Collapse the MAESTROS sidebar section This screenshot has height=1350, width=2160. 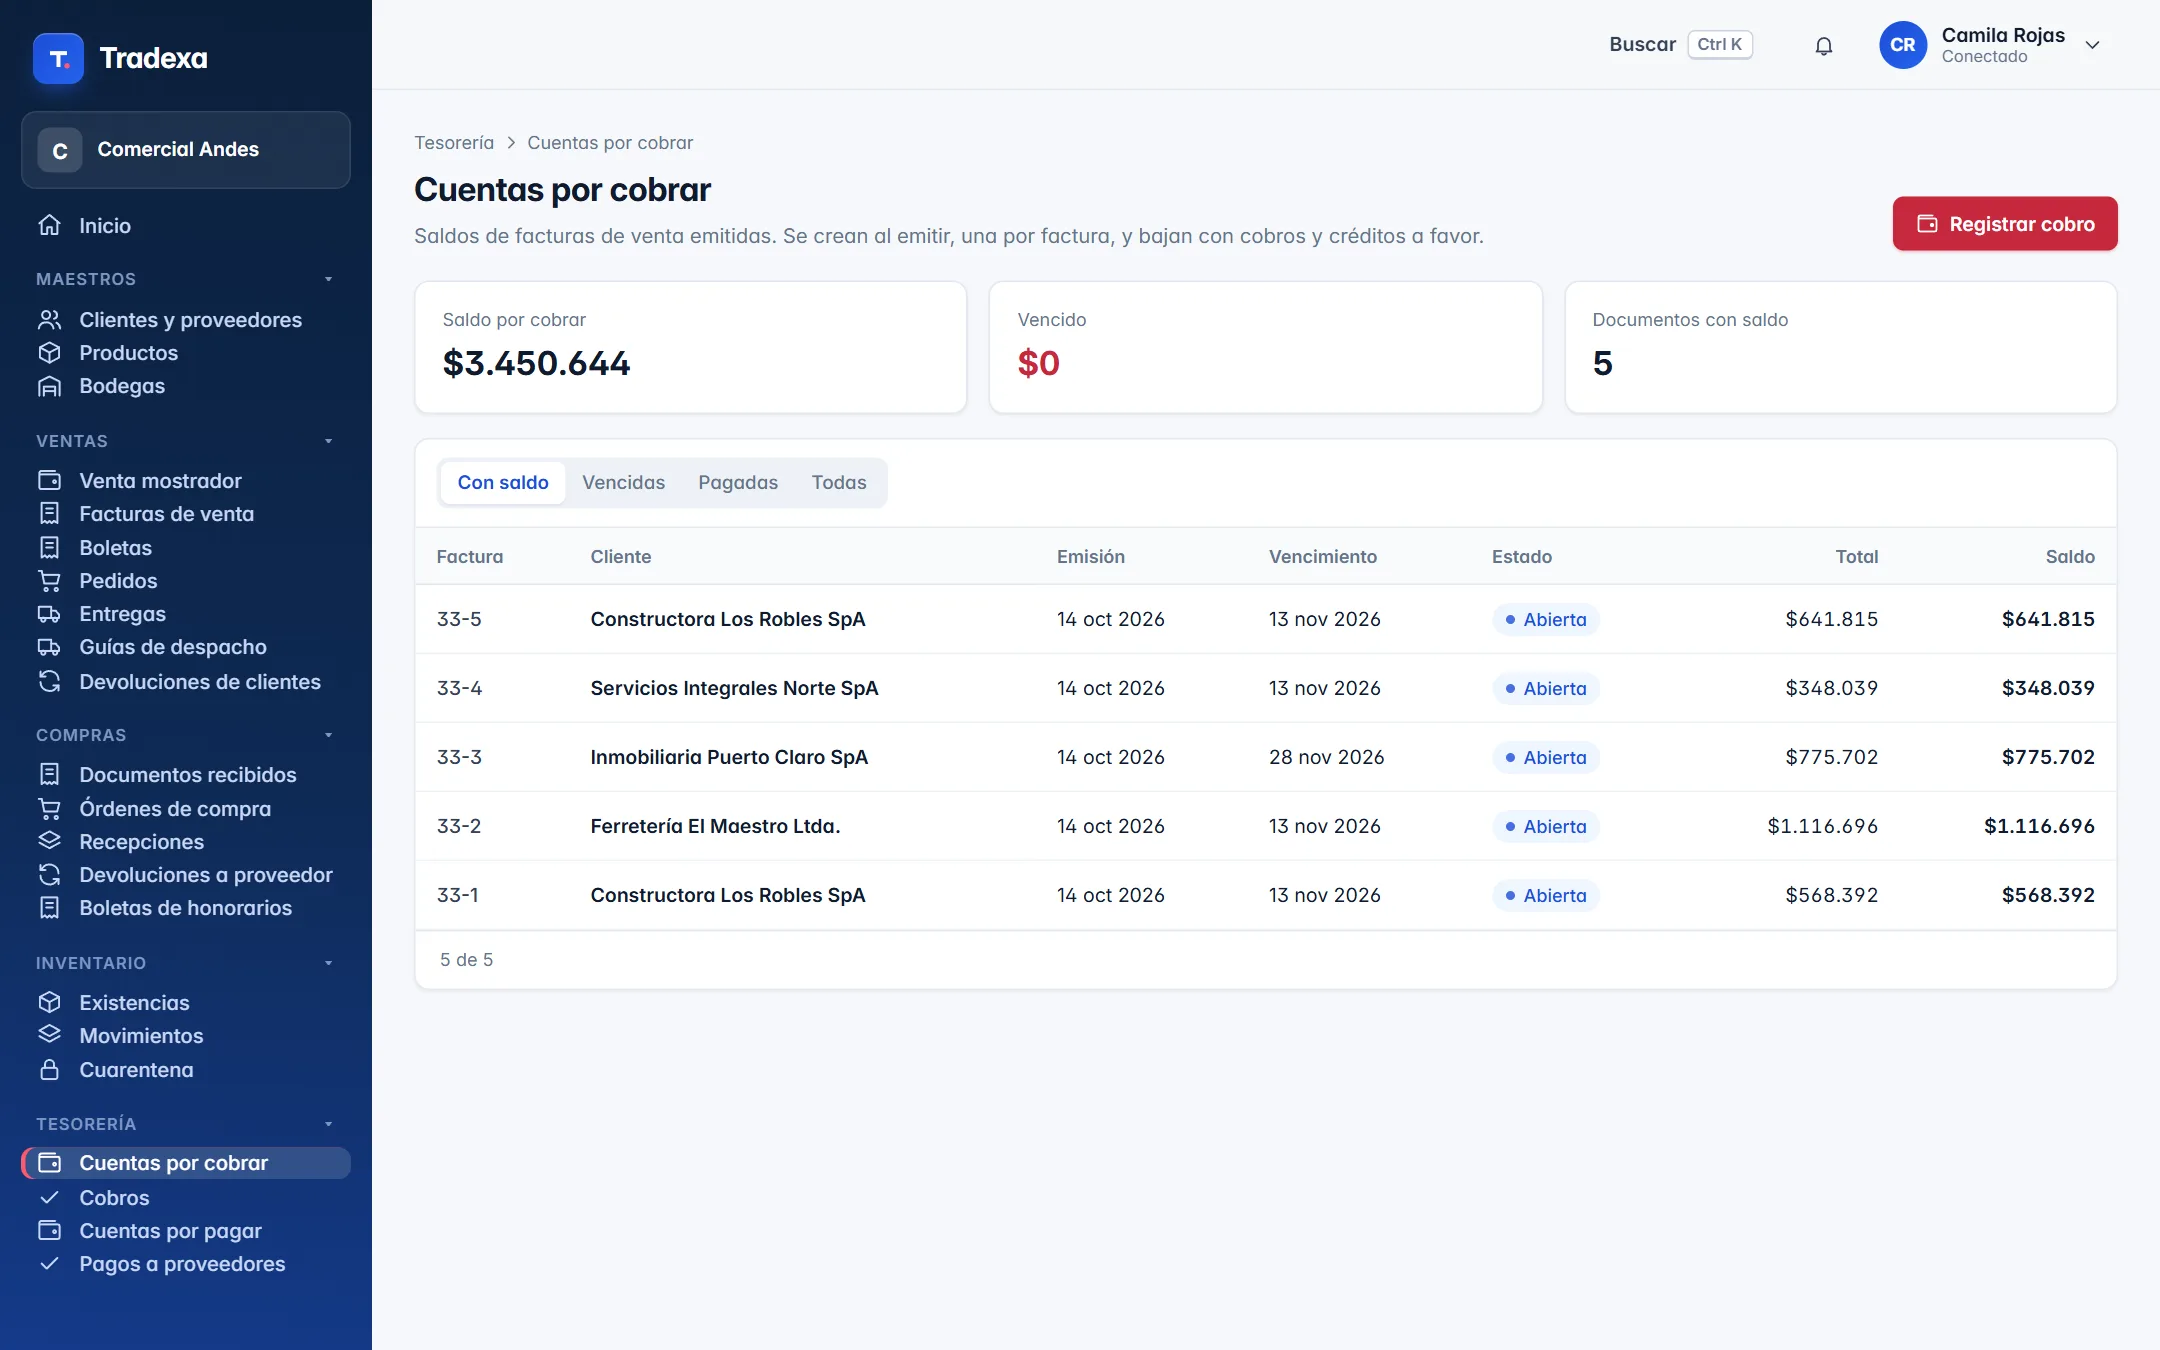[x=328, y=279]
